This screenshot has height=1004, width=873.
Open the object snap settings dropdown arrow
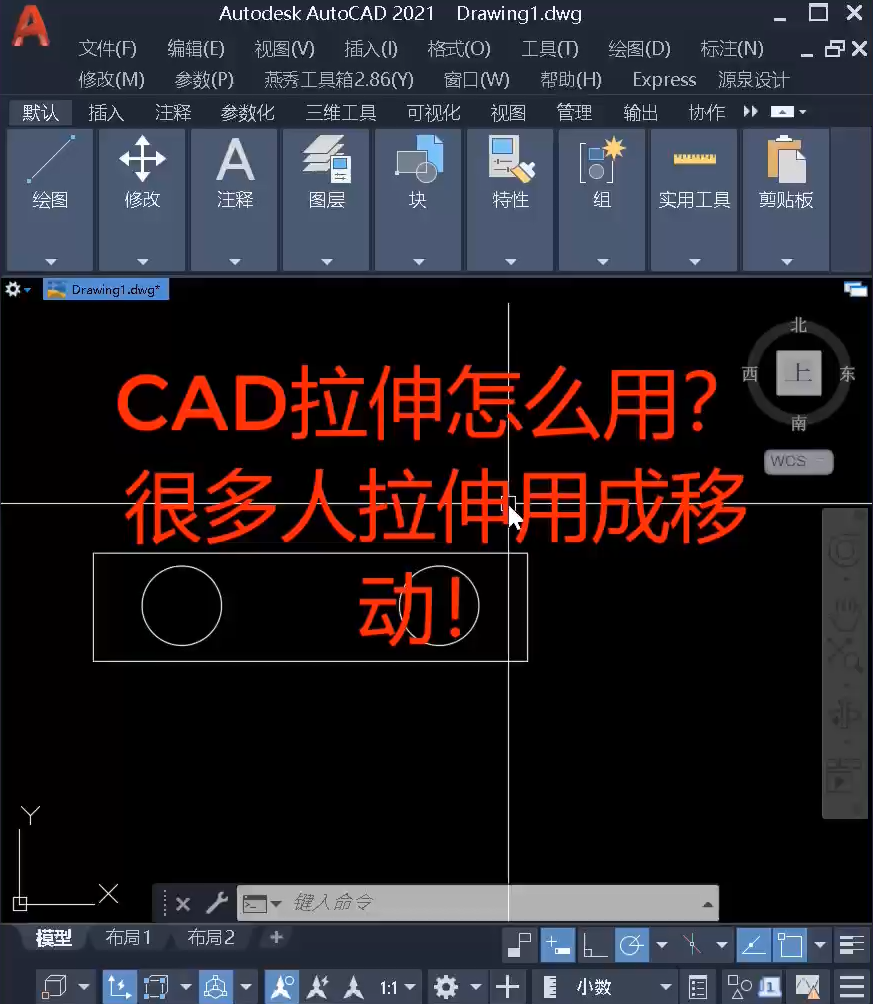(820, 945)
